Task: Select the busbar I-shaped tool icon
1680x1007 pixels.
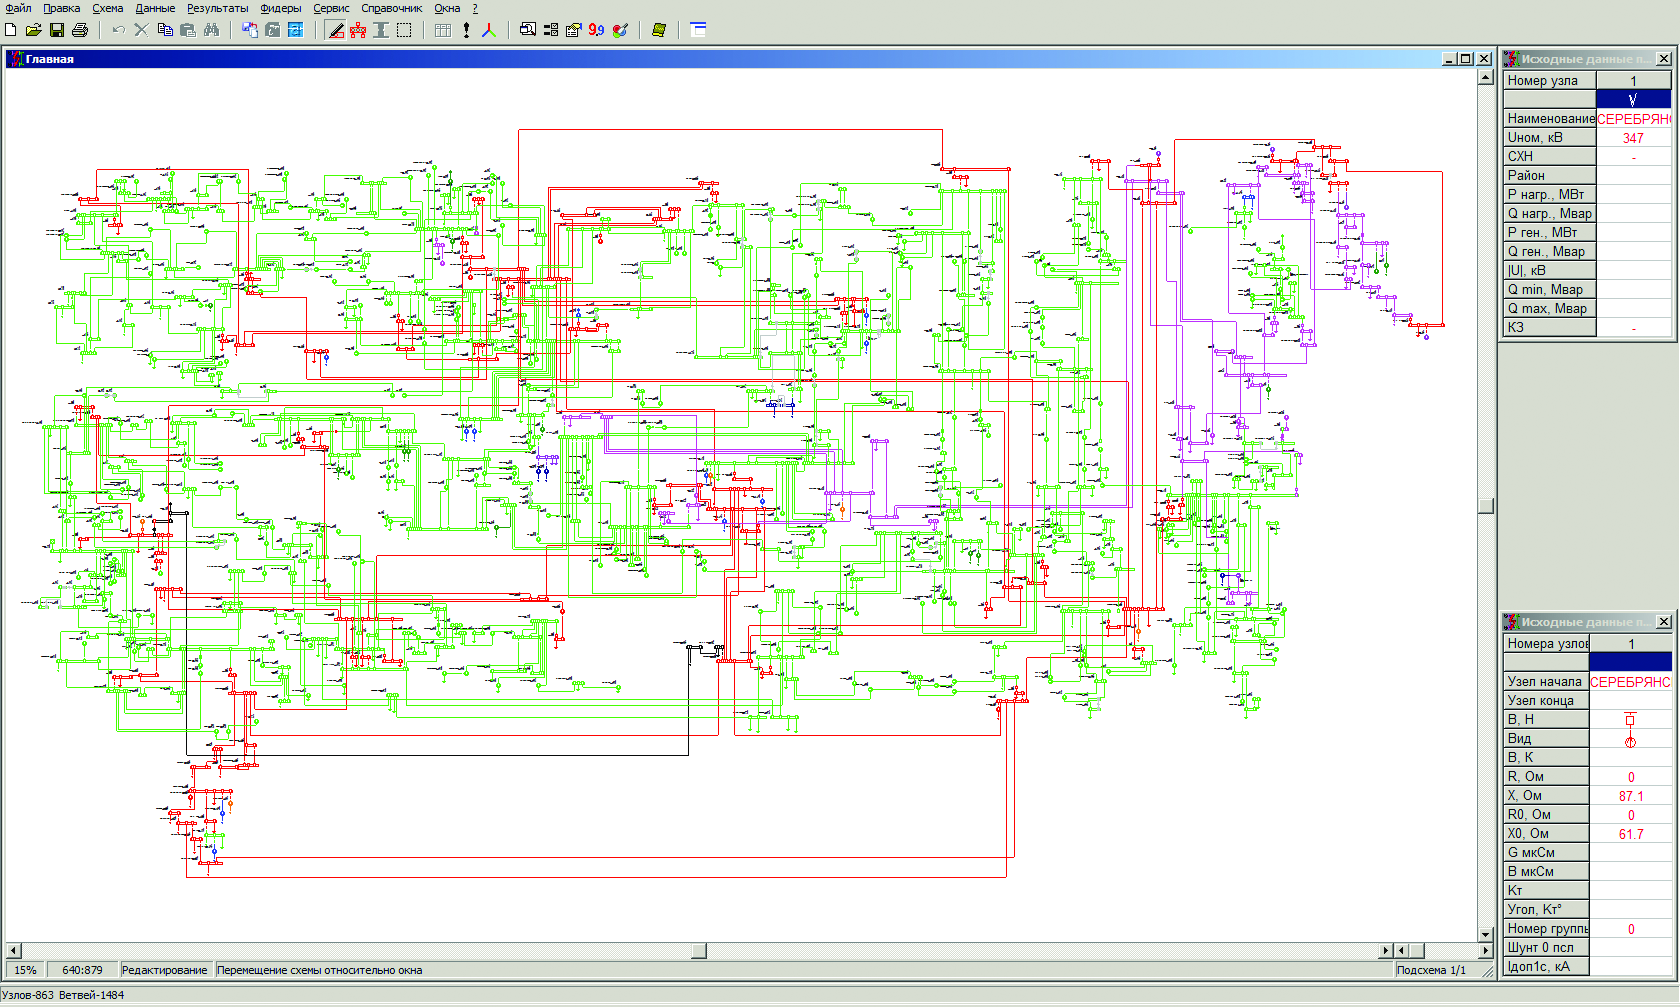Action: click(x=381, y=30)
